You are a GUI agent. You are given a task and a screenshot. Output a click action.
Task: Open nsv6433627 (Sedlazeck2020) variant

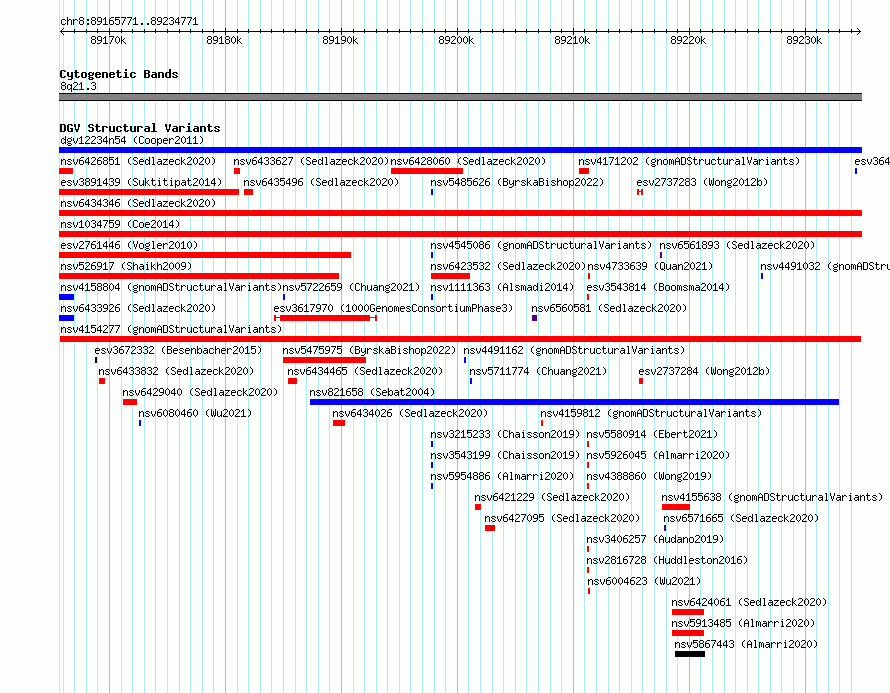pyautogui.click(x=311, y=161)
